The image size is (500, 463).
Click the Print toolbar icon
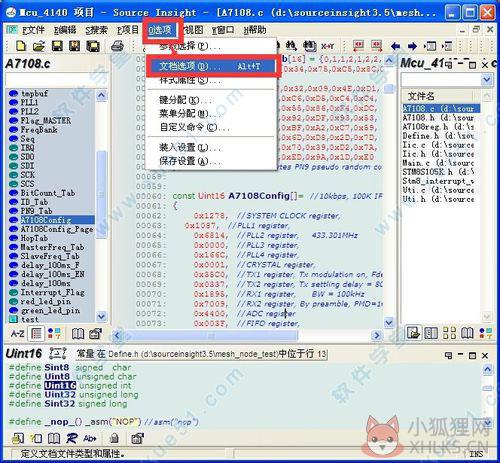(x=117, y=46)
